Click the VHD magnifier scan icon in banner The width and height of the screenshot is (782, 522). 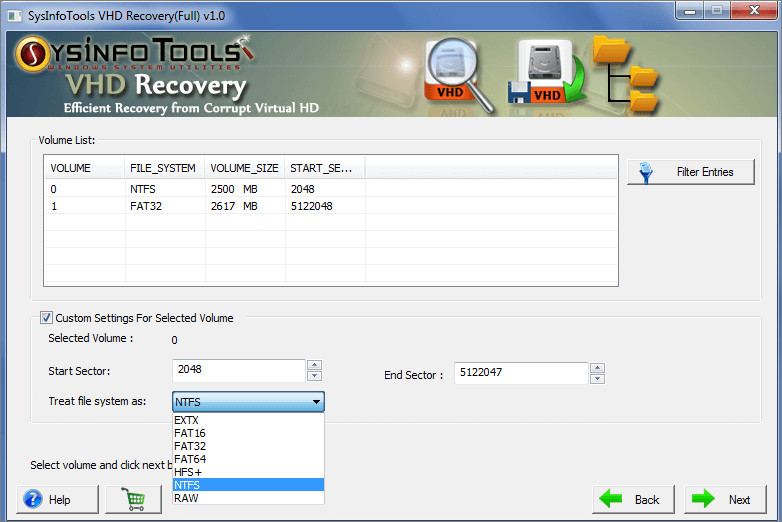click(458, 75)
